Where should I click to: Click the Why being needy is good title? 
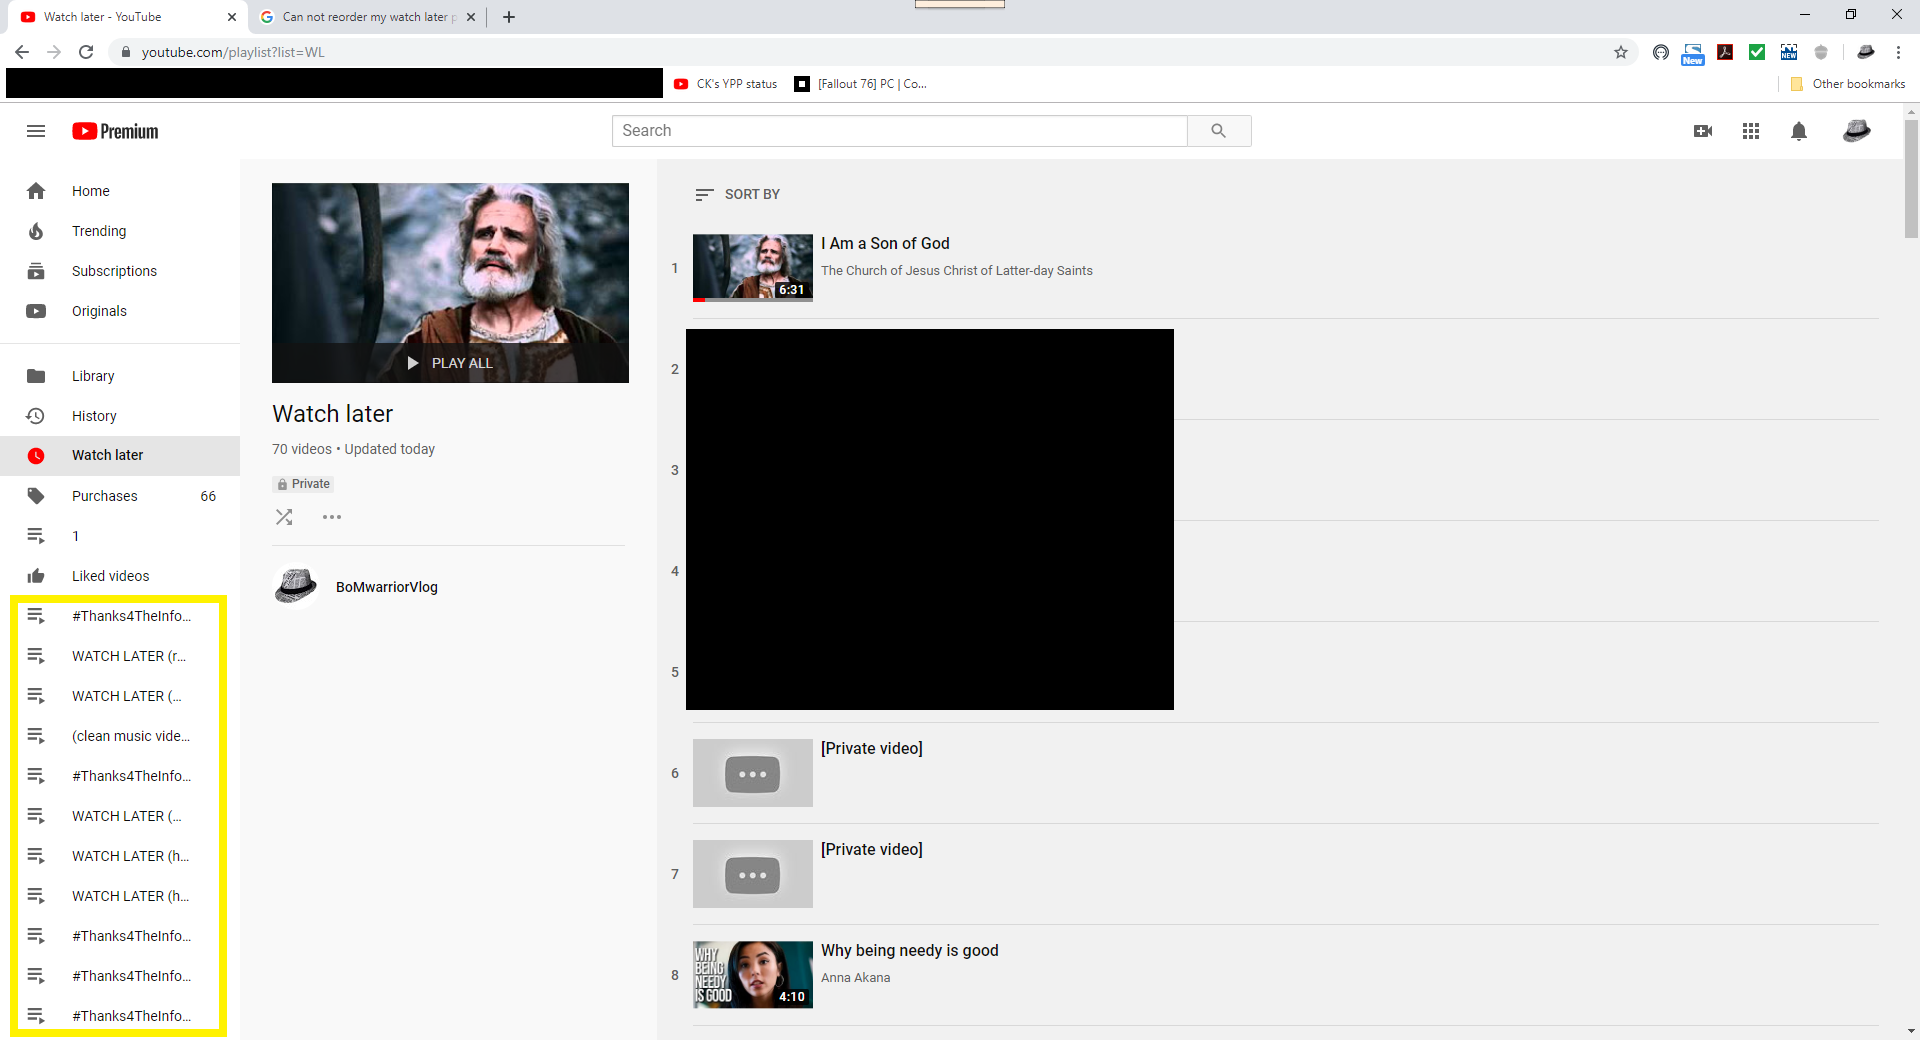coord(910,950)
